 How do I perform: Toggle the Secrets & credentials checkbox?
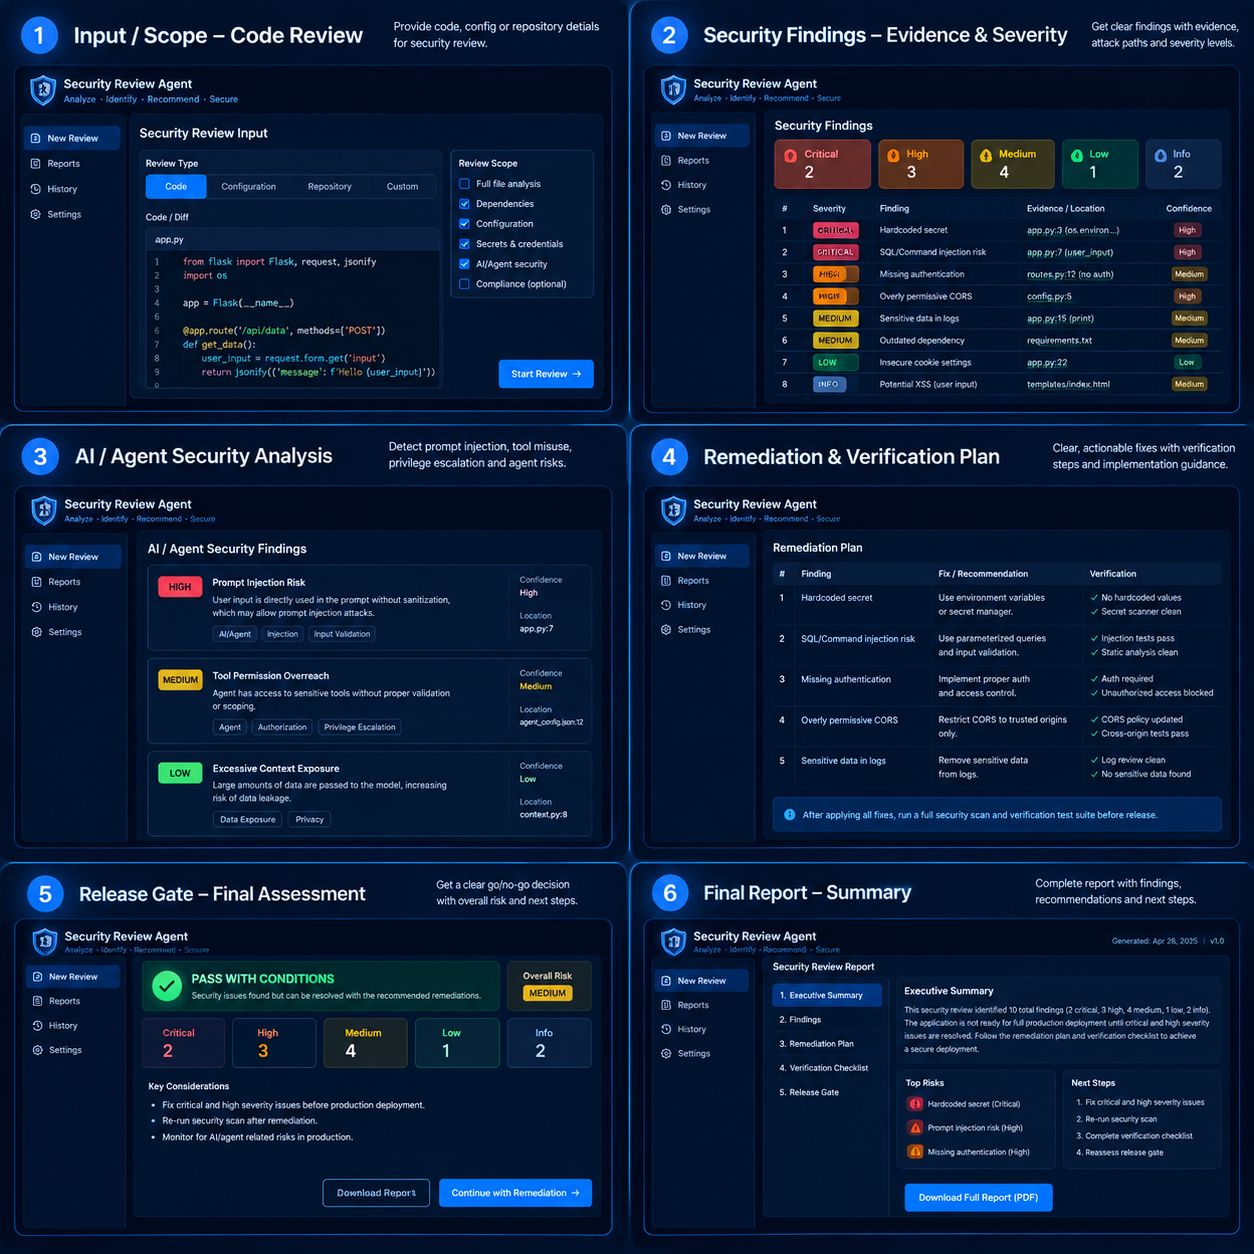coord(464,244)
